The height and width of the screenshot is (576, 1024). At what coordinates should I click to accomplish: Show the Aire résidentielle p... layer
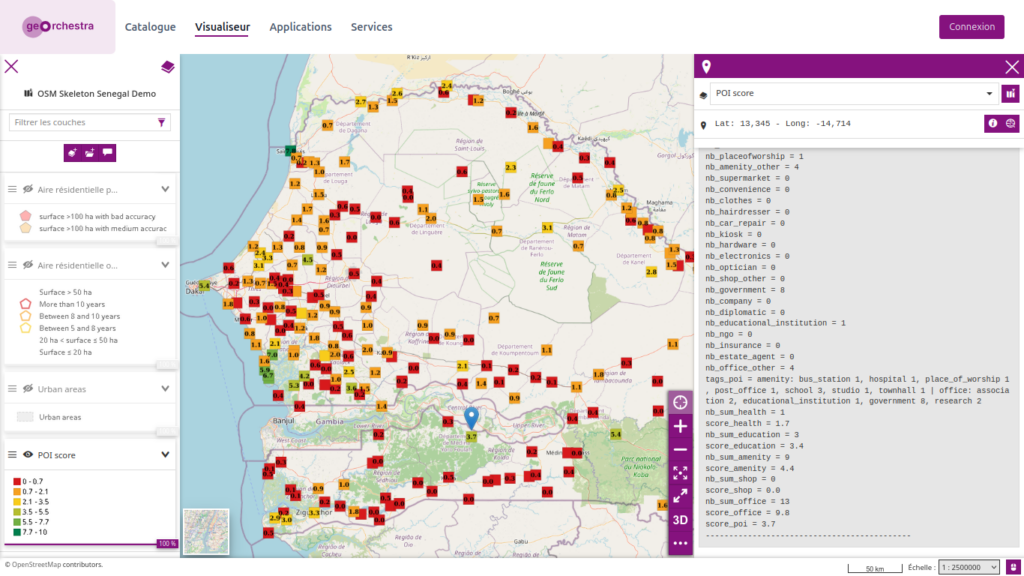tap(28, 189)
